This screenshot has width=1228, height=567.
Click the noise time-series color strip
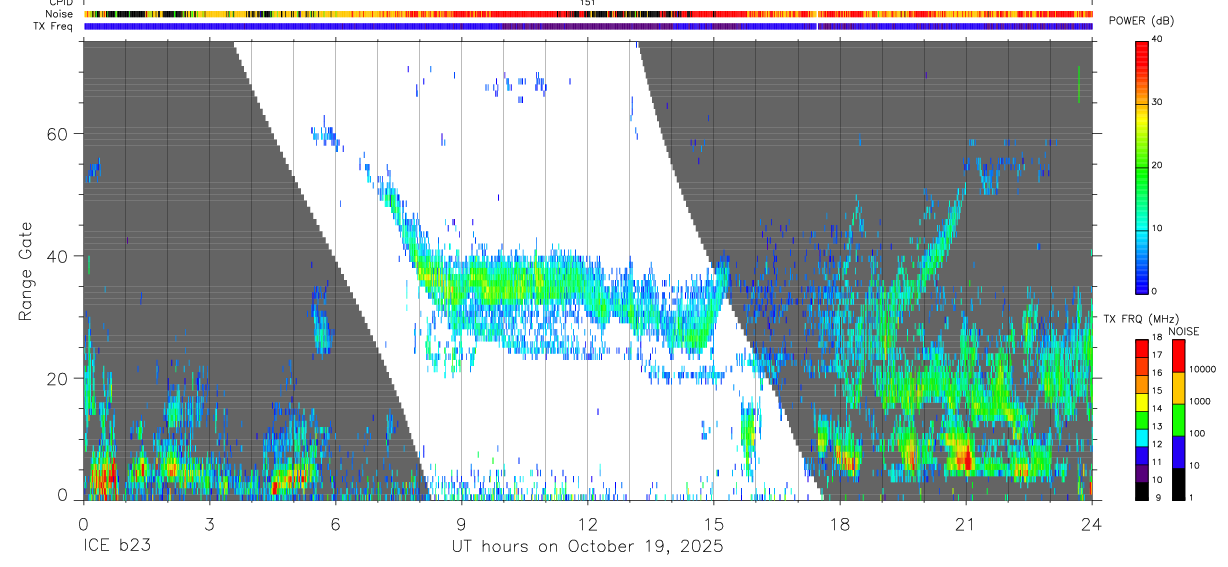pos(588,14)
